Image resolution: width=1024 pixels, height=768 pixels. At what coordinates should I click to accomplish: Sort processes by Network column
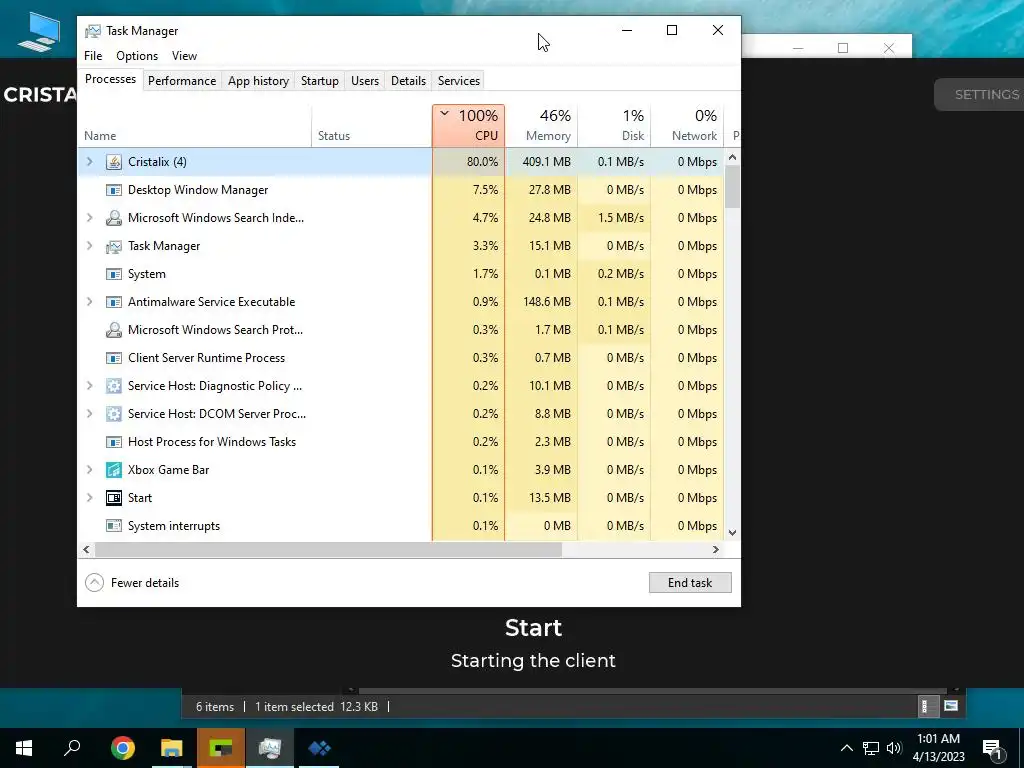[688, 125]
